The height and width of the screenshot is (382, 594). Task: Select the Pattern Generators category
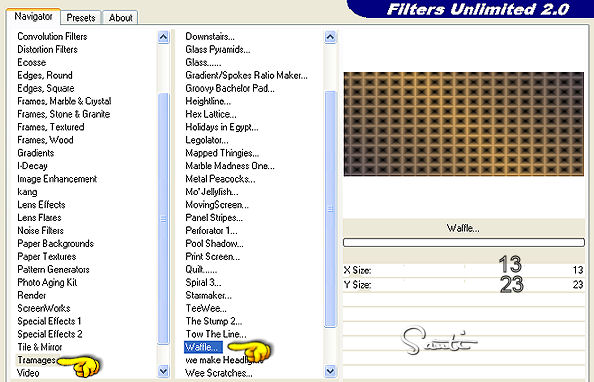click(53, 269)
